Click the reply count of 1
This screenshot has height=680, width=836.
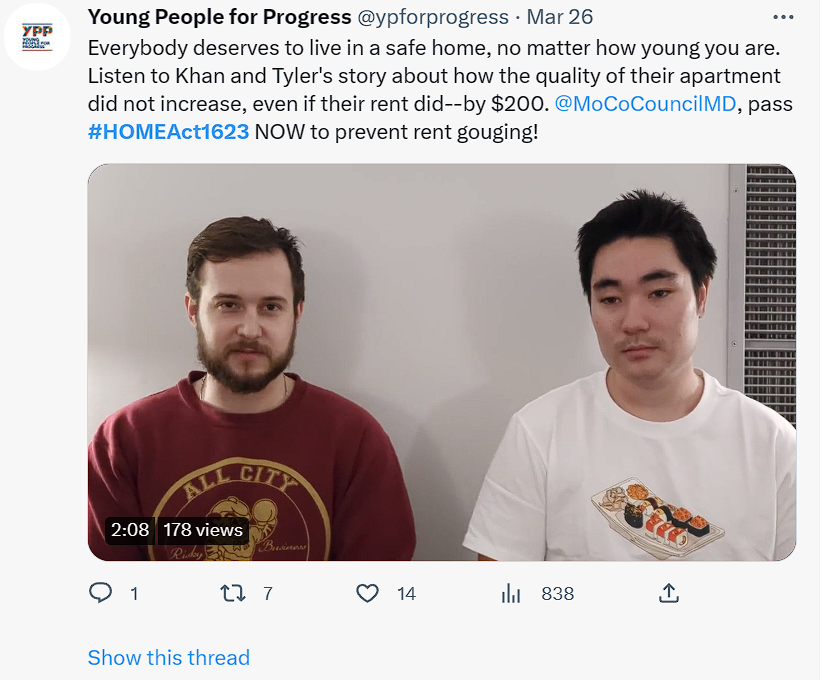coord(134,593)
